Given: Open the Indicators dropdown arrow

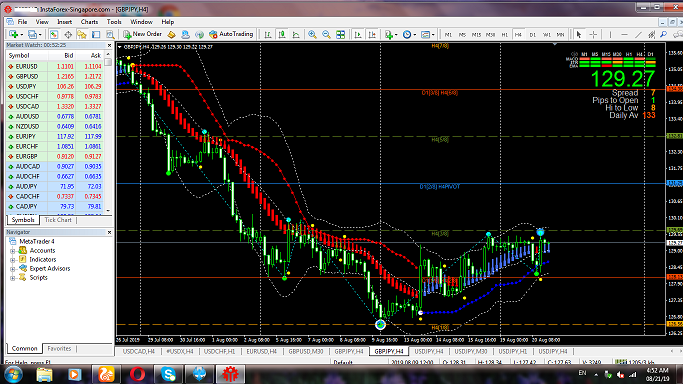Looking at the screenshot, I should tap(396, 34).
